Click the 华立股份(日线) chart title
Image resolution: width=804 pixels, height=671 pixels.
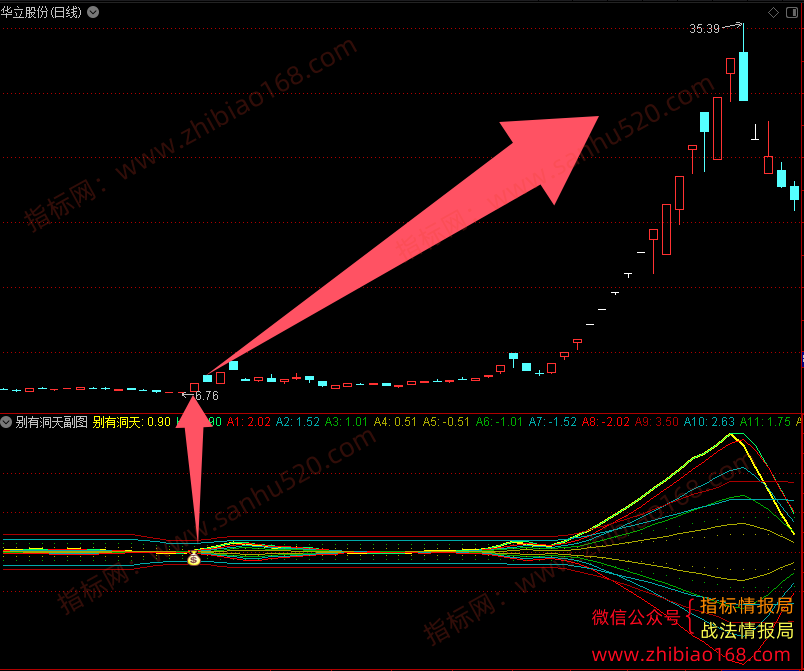(x=41, y=12)
